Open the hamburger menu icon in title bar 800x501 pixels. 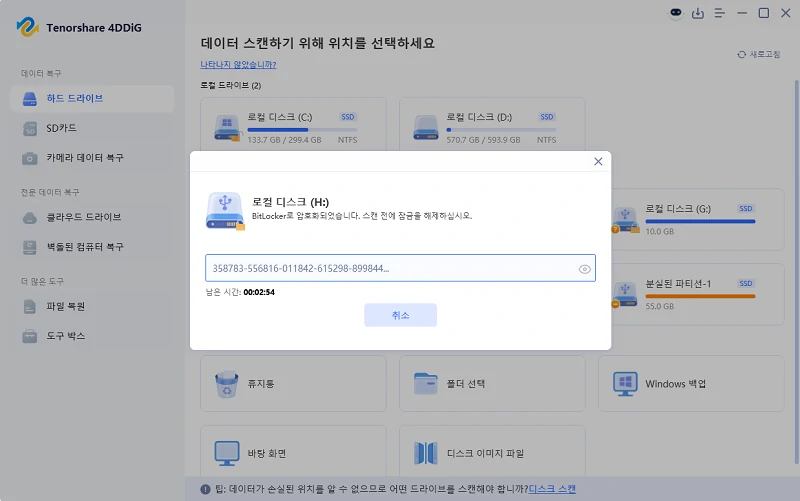tap(719, 13)
